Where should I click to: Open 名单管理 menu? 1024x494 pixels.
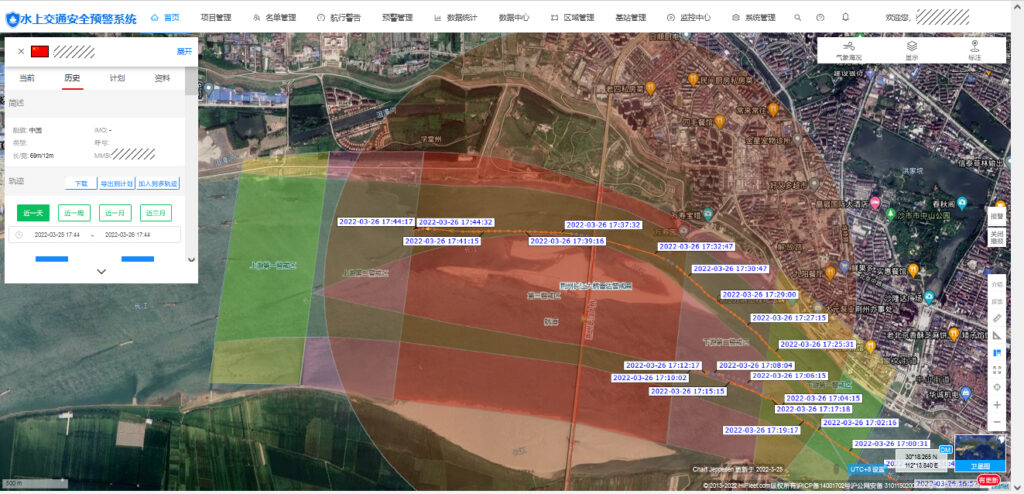coord(274,18)
